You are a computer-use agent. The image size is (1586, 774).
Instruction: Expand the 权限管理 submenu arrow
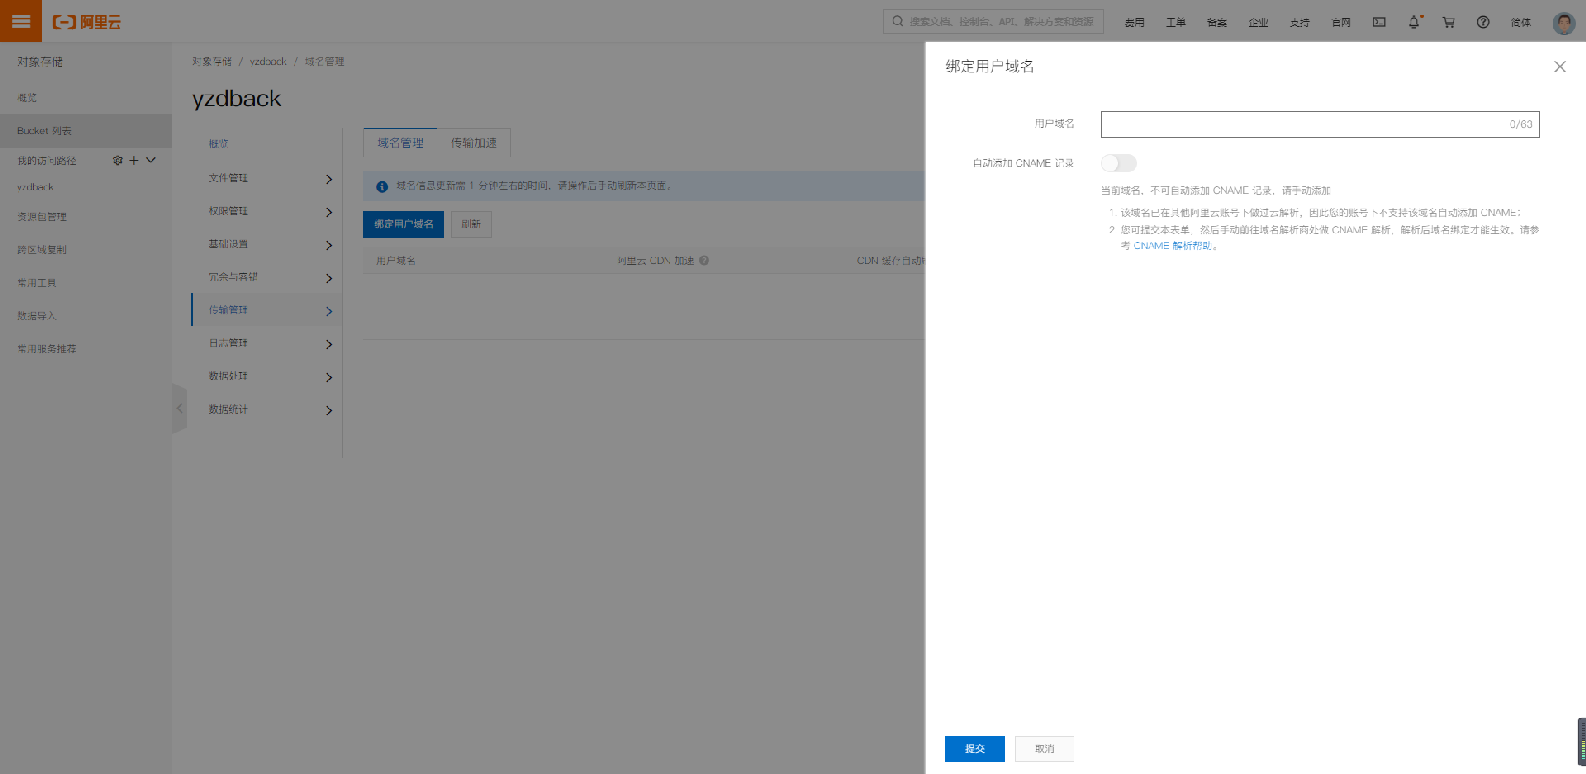pos(329,212)
